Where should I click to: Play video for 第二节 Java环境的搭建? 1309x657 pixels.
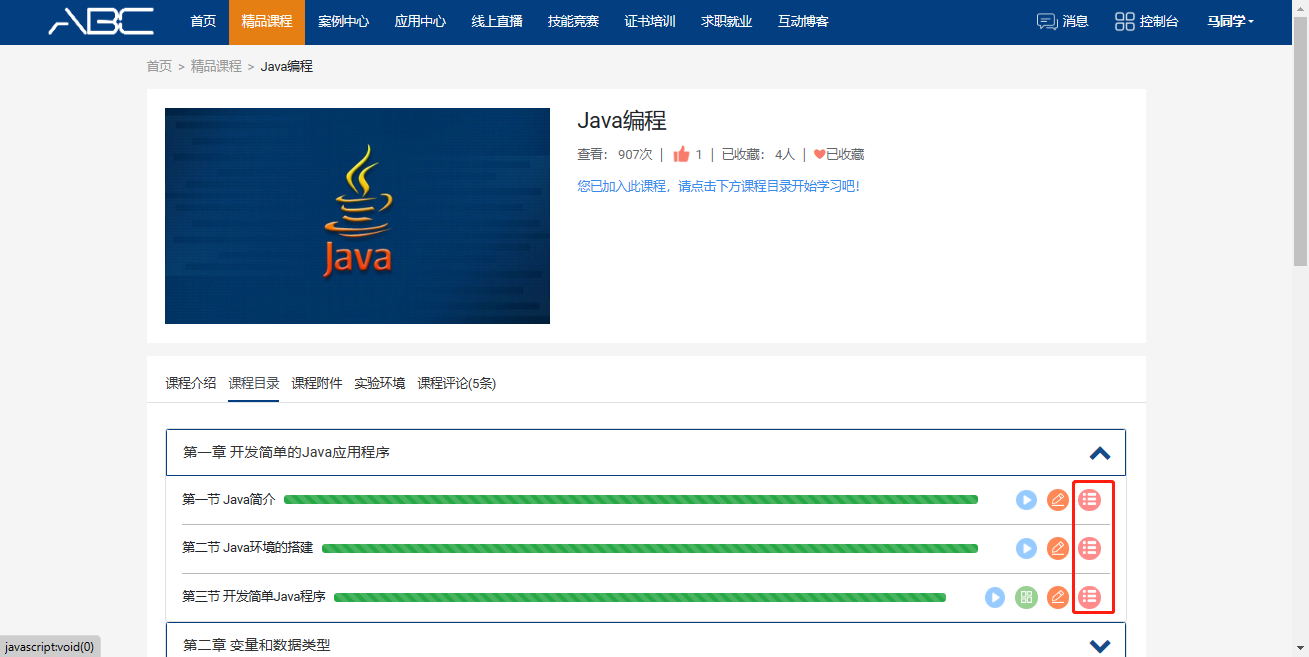pos(1026,548)
